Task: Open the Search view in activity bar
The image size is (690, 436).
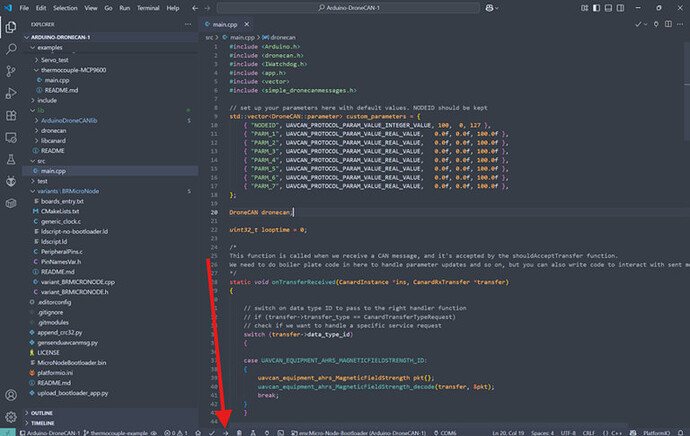Action: pos(11,49)
